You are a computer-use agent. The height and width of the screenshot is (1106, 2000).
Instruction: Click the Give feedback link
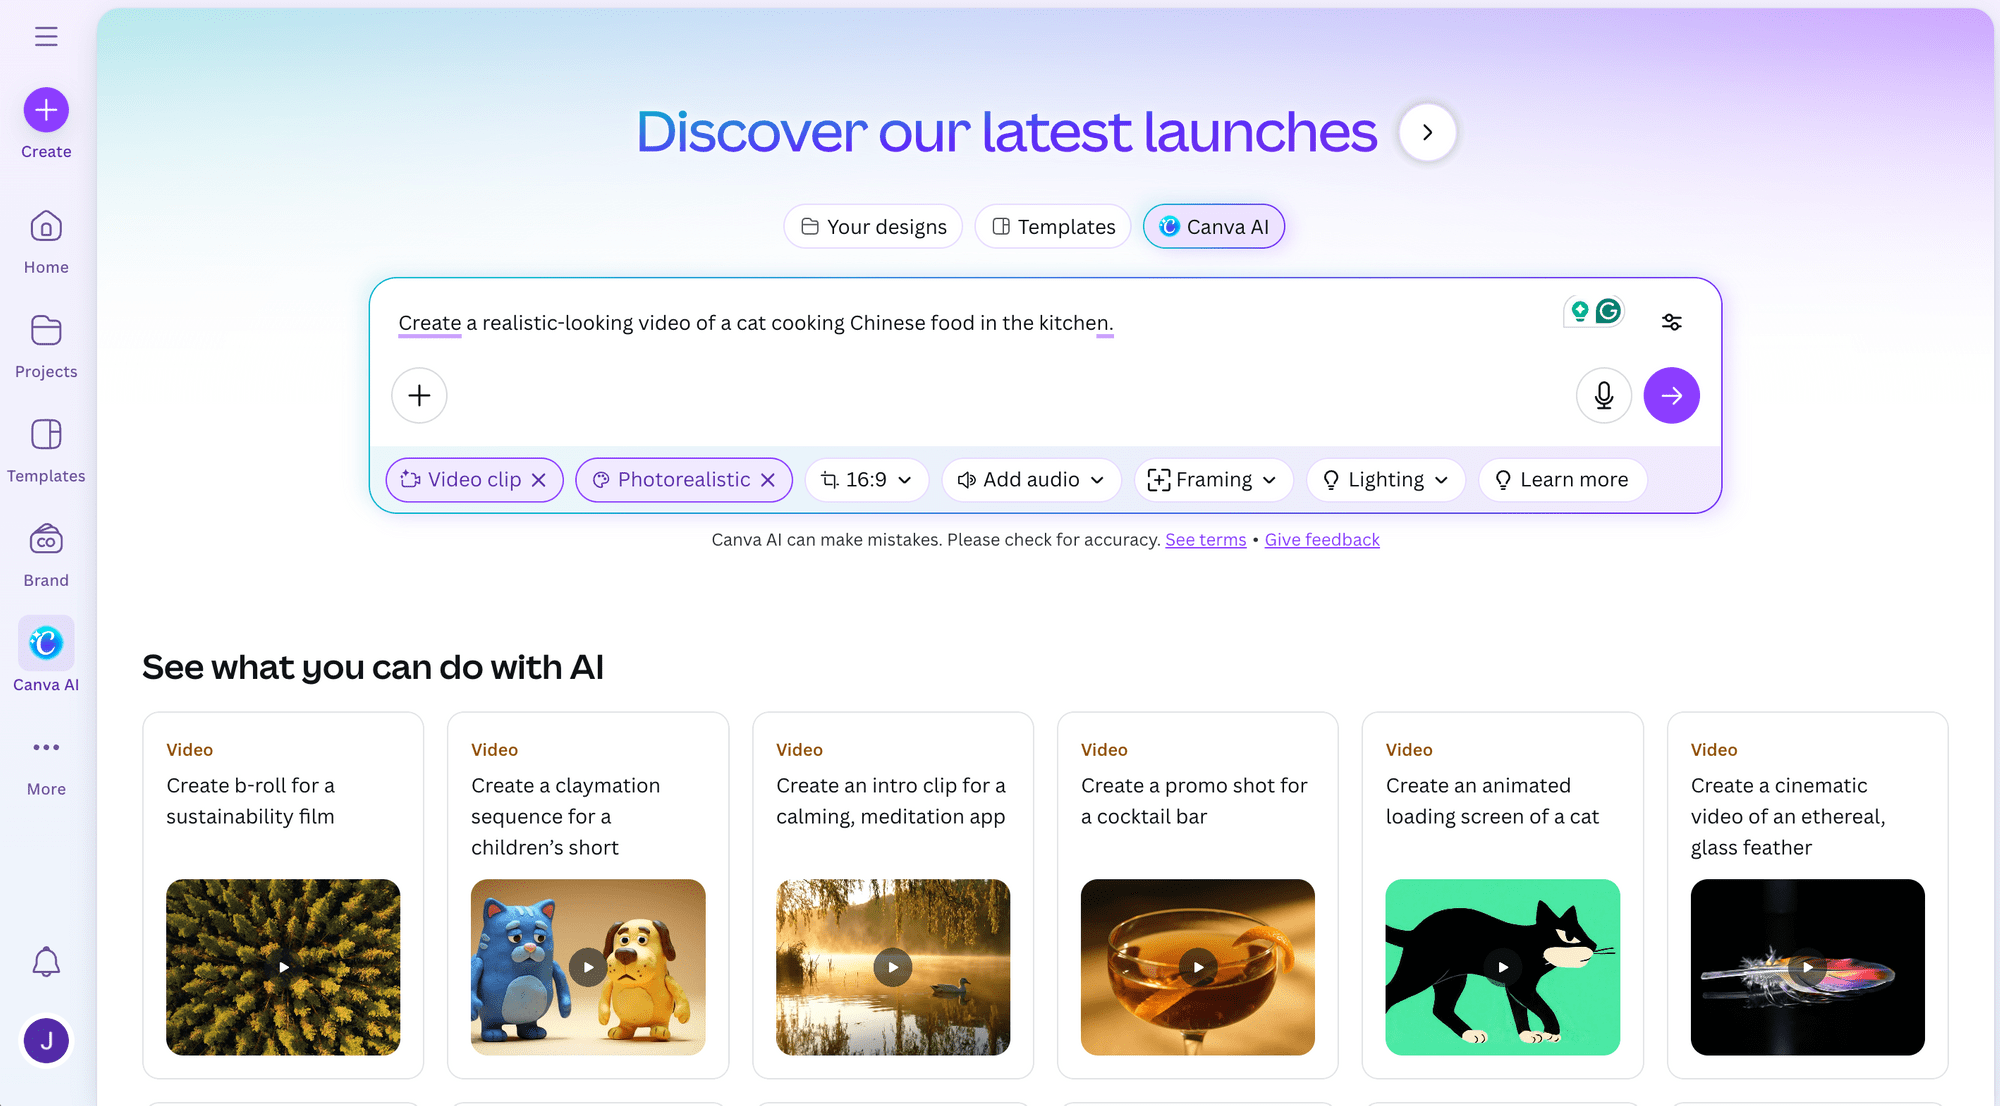1321,539
